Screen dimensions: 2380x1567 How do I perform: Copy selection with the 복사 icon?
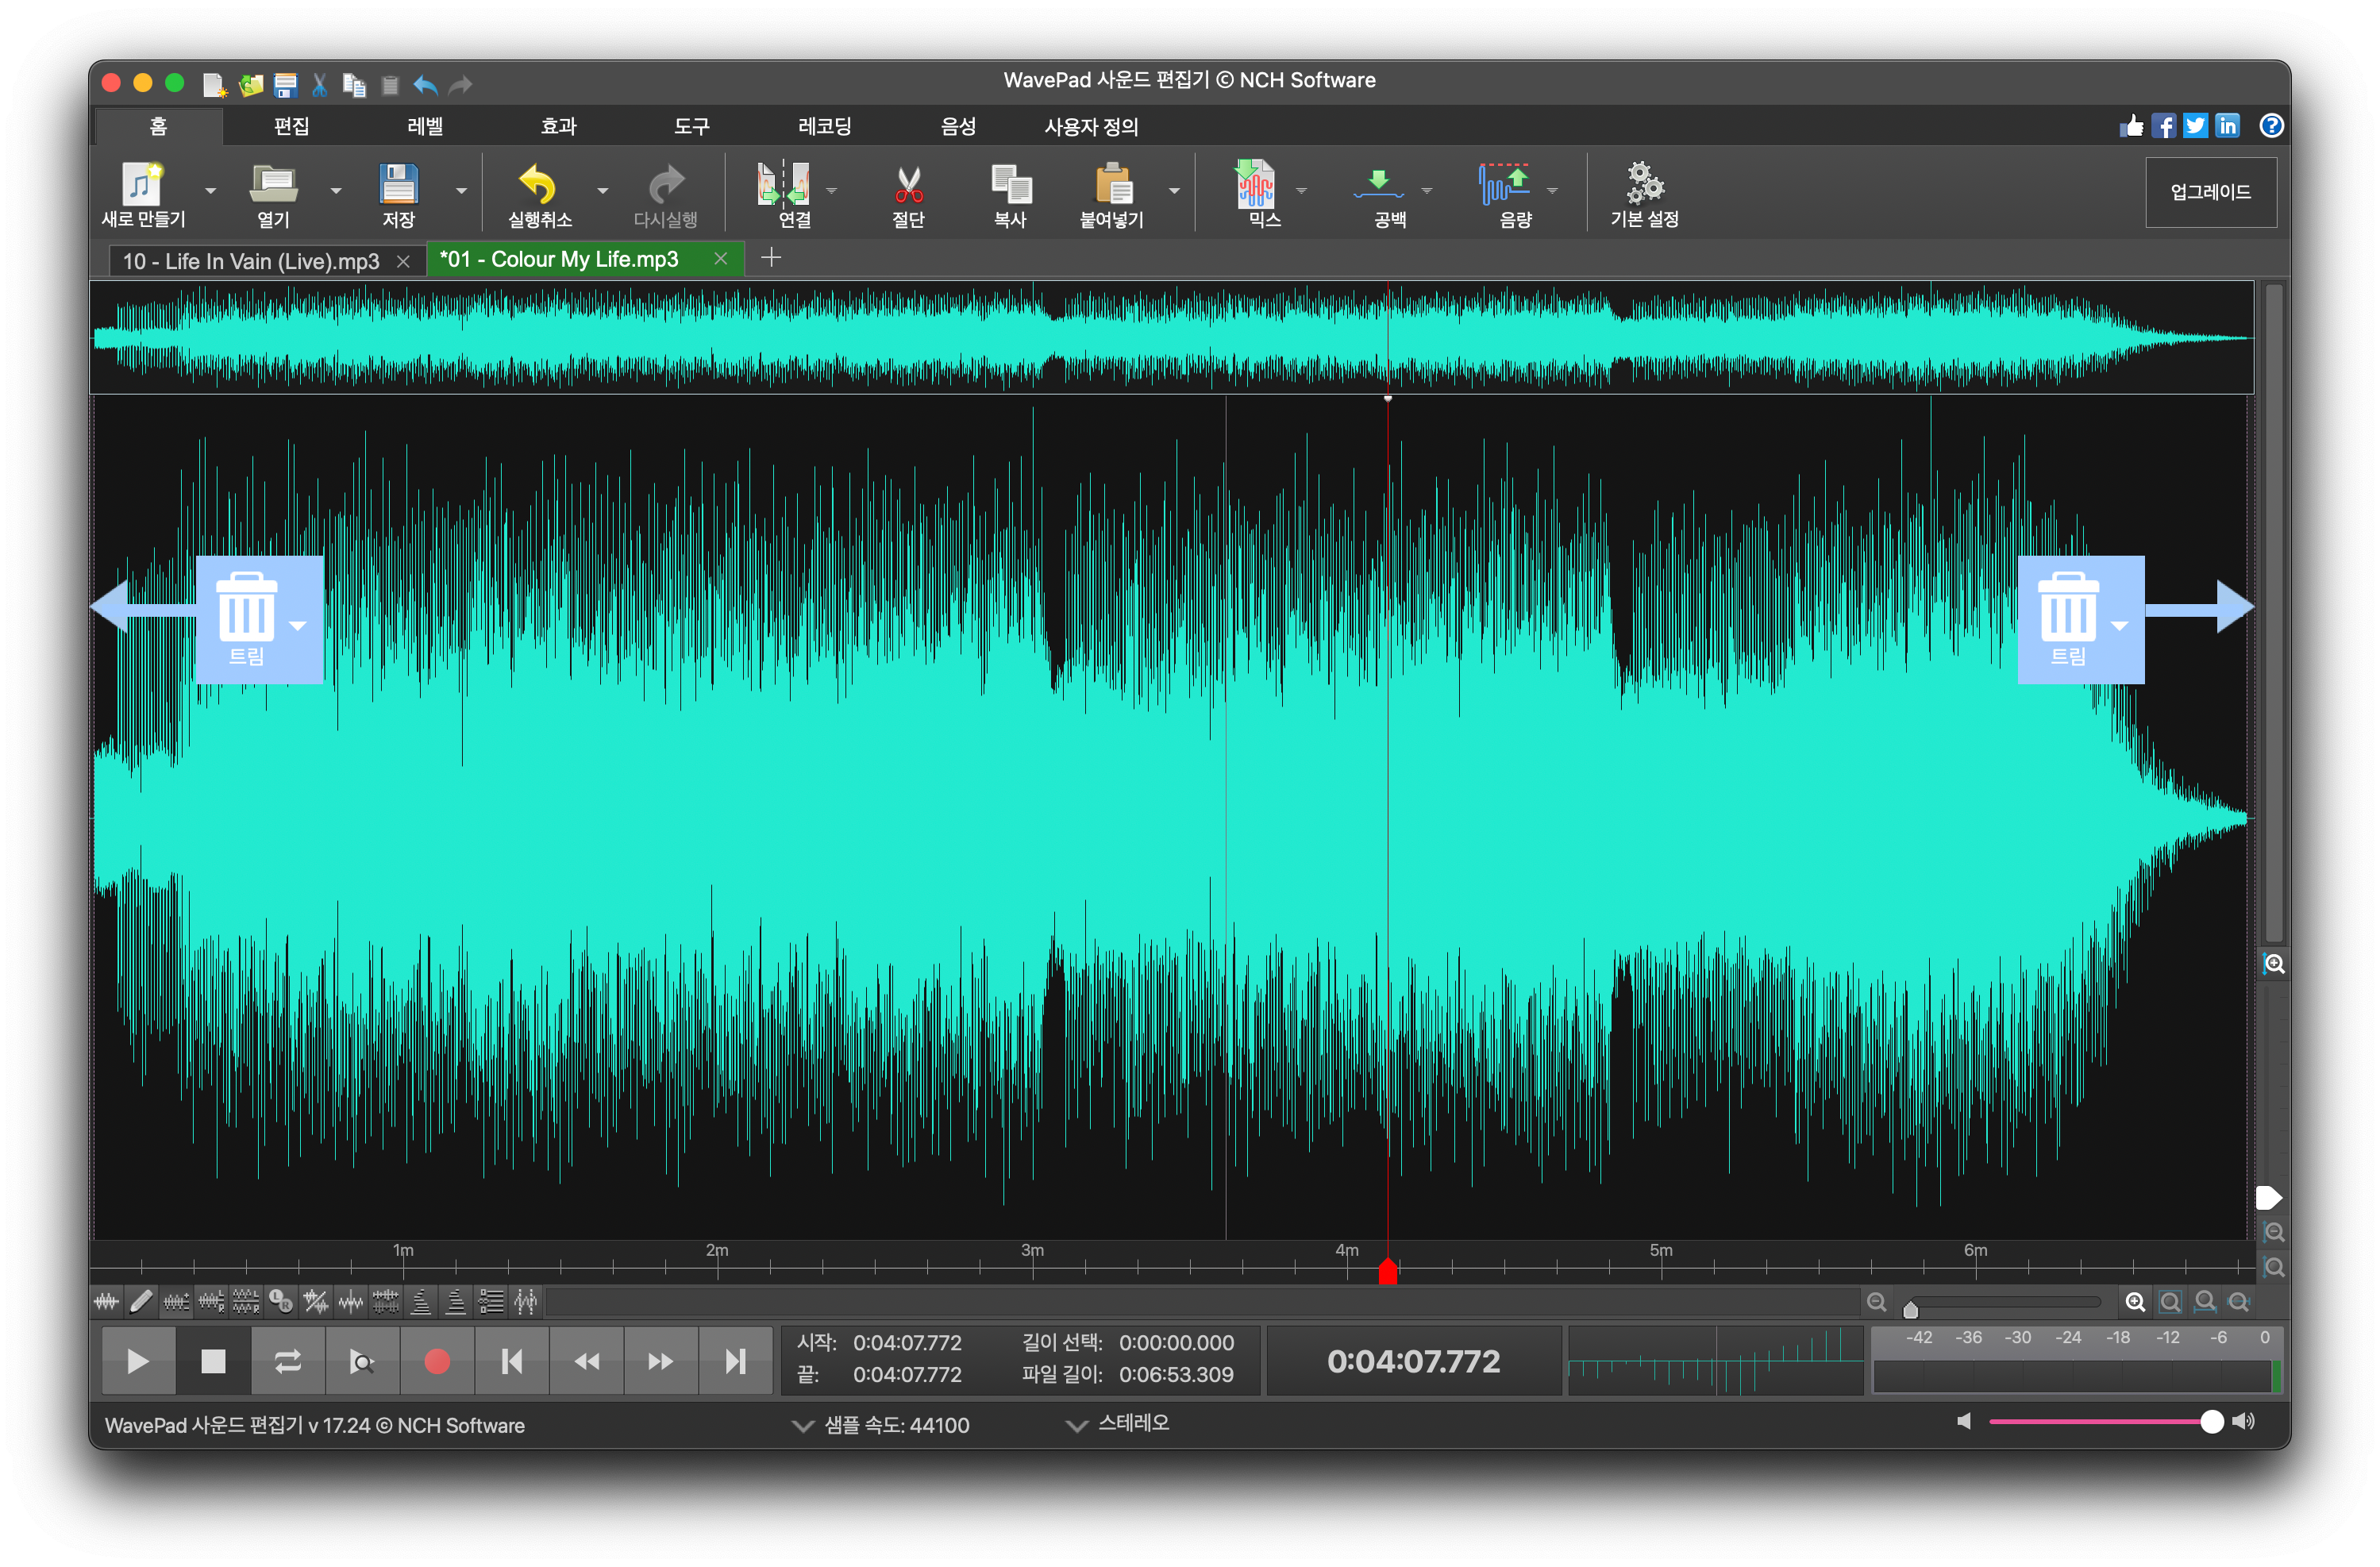1011,184
